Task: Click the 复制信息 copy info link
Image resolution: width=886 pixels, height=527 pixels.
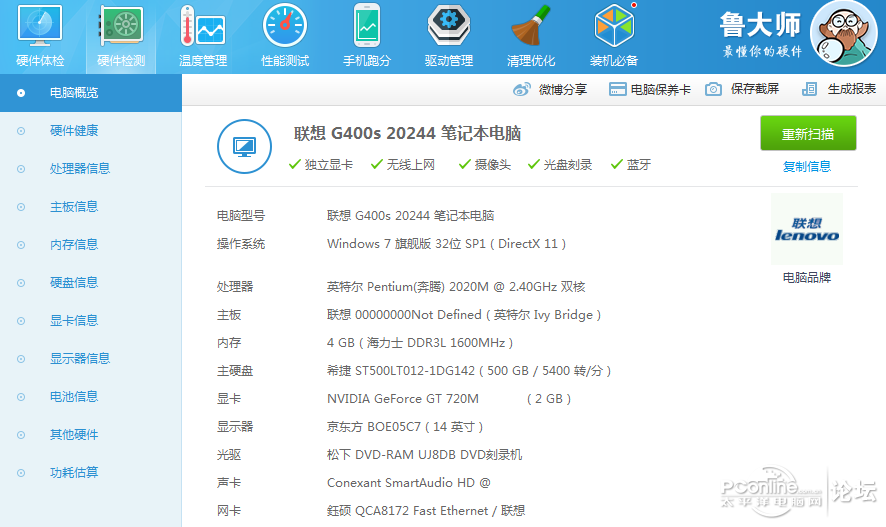Action: [806, 167]
